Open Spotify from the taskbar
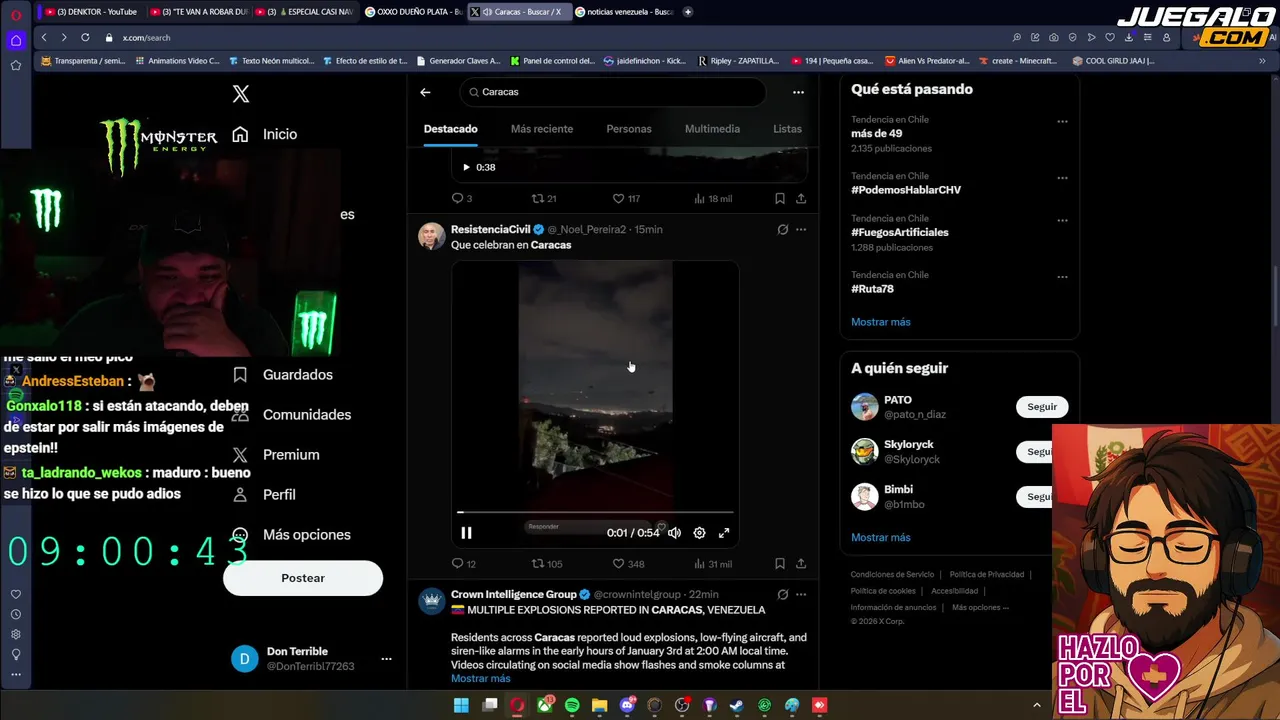 pos(572,705)
